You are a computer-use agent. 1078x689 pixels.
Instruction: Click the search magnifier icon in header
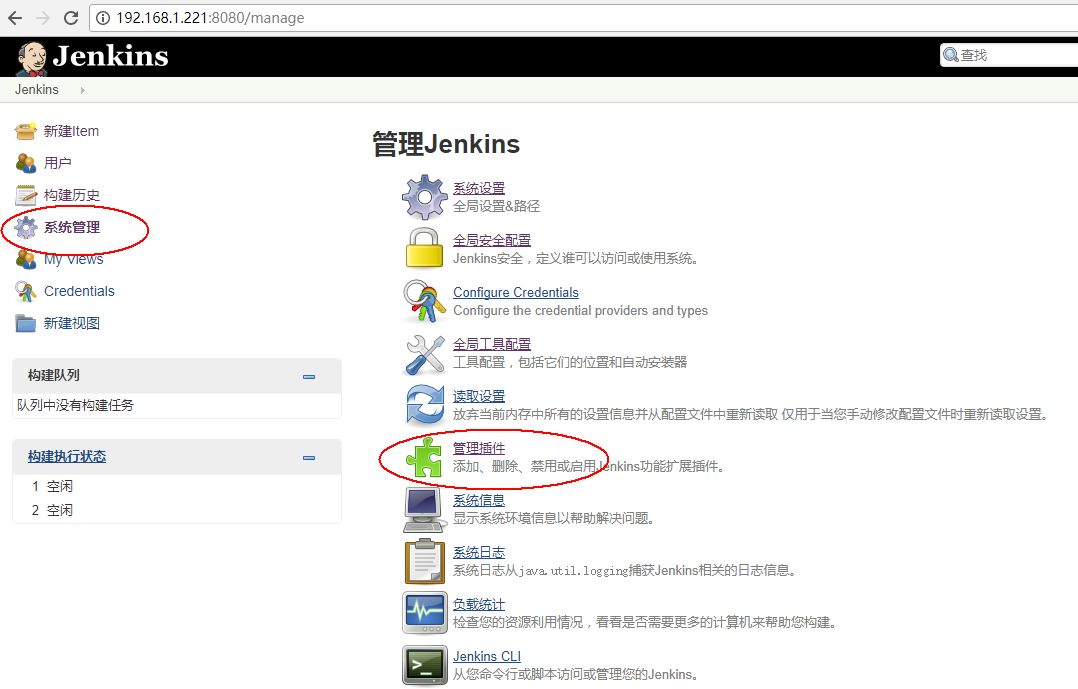point(951,55)
